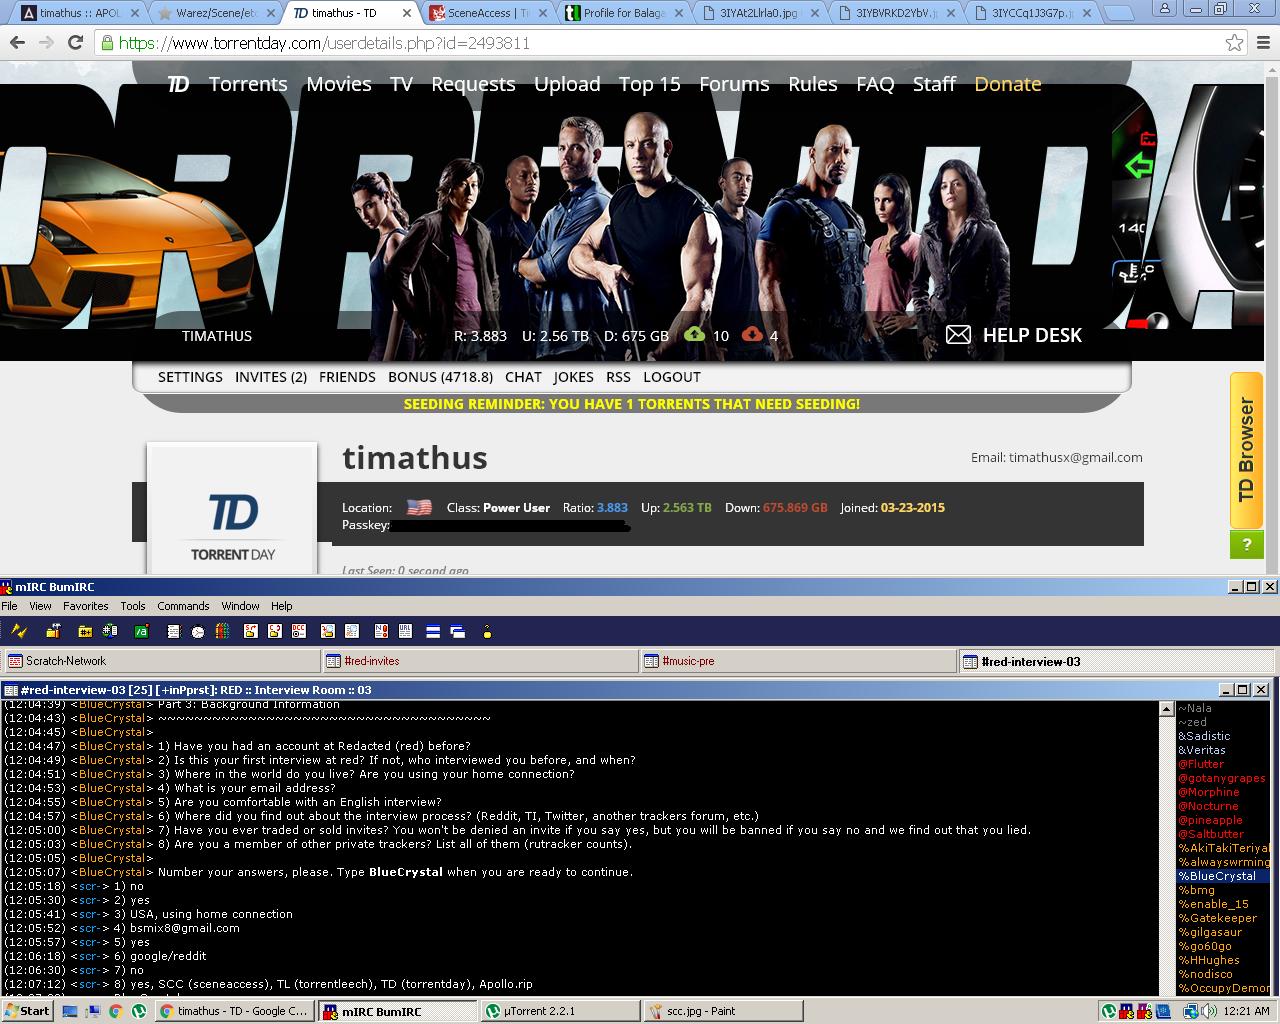Open mIRC colors palette icon
The image size is (1280, 1024).
pyautogui.click(x=222, y=631)
